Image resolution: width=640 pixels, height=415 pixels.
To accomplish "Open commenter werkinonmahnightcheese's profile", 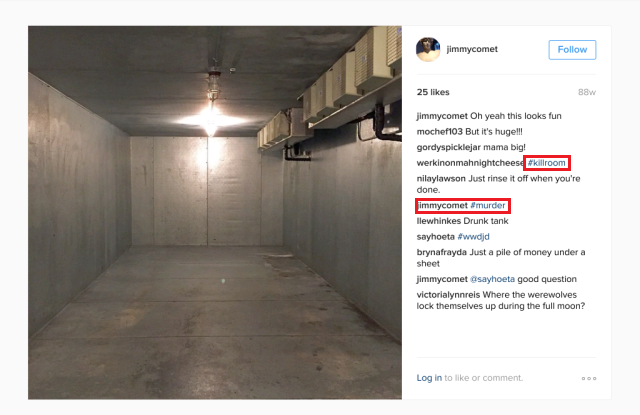I will coord(470,163).
